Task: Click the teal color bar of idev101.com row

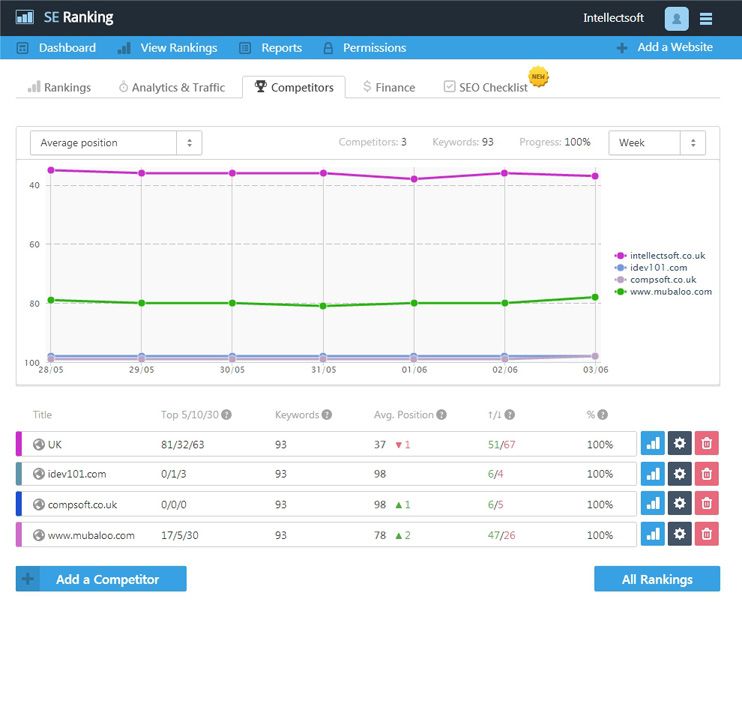Action: 19,474
